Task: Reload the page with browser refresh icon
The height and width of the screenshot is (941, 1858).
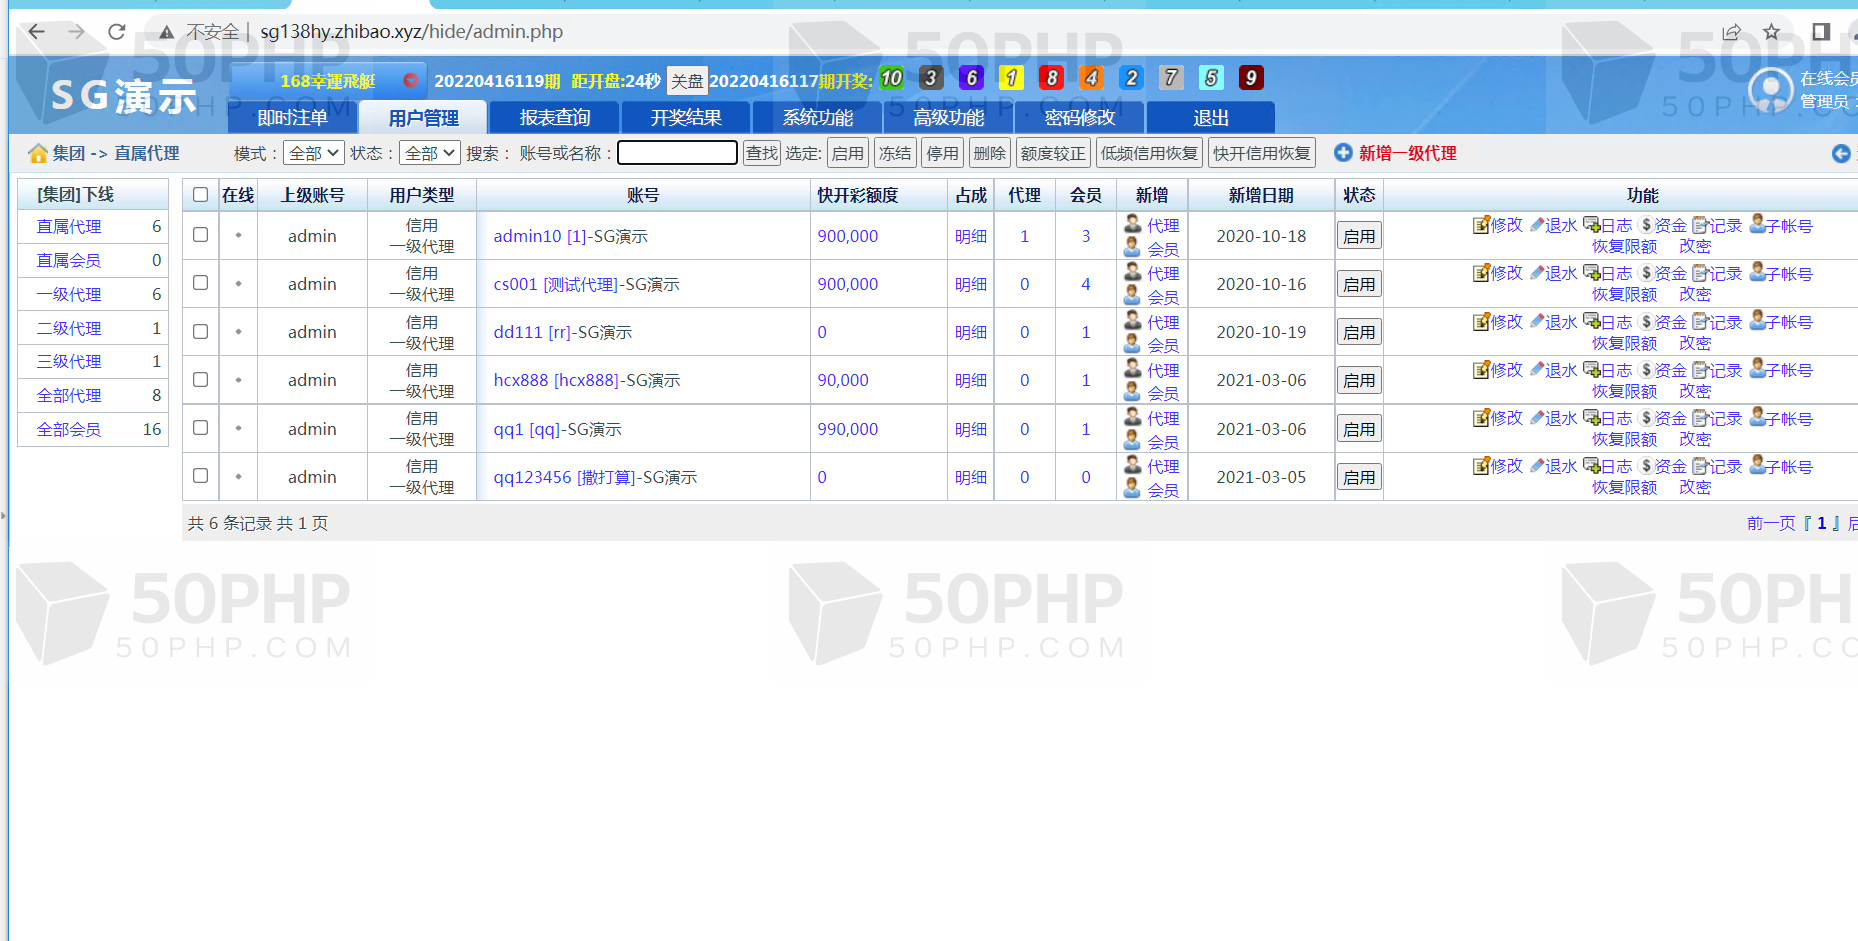Action: (117, 32)
